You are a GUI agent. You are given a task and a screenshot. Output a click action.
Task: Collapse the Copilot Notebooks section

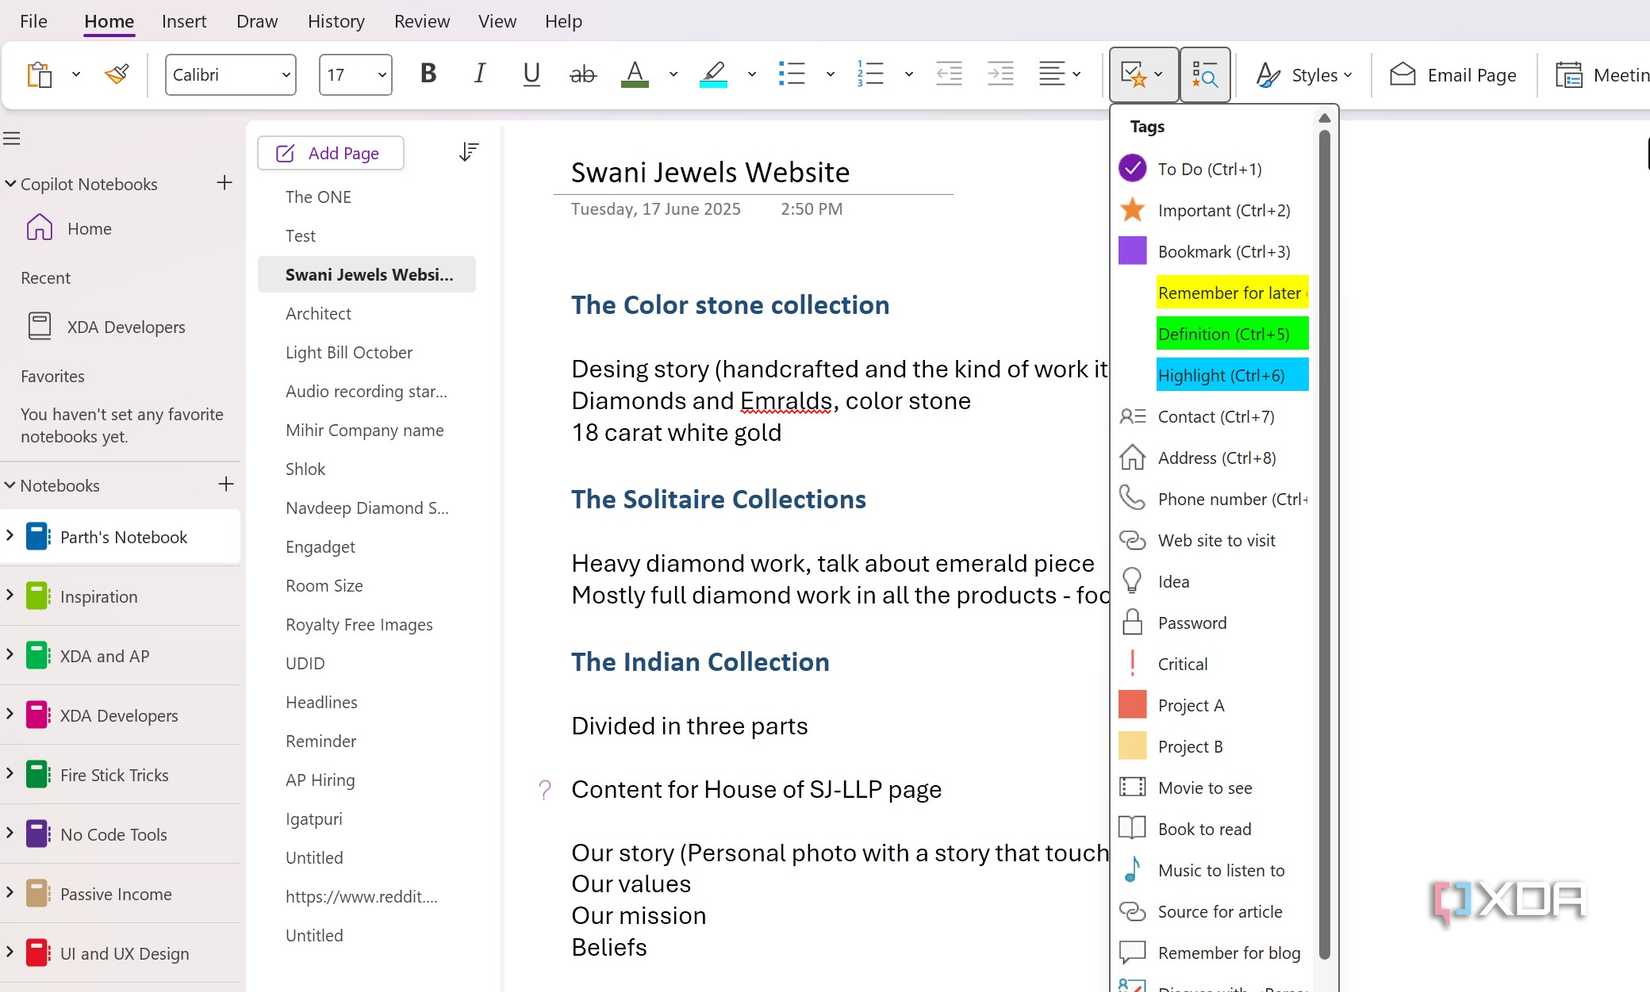(10, 184)
